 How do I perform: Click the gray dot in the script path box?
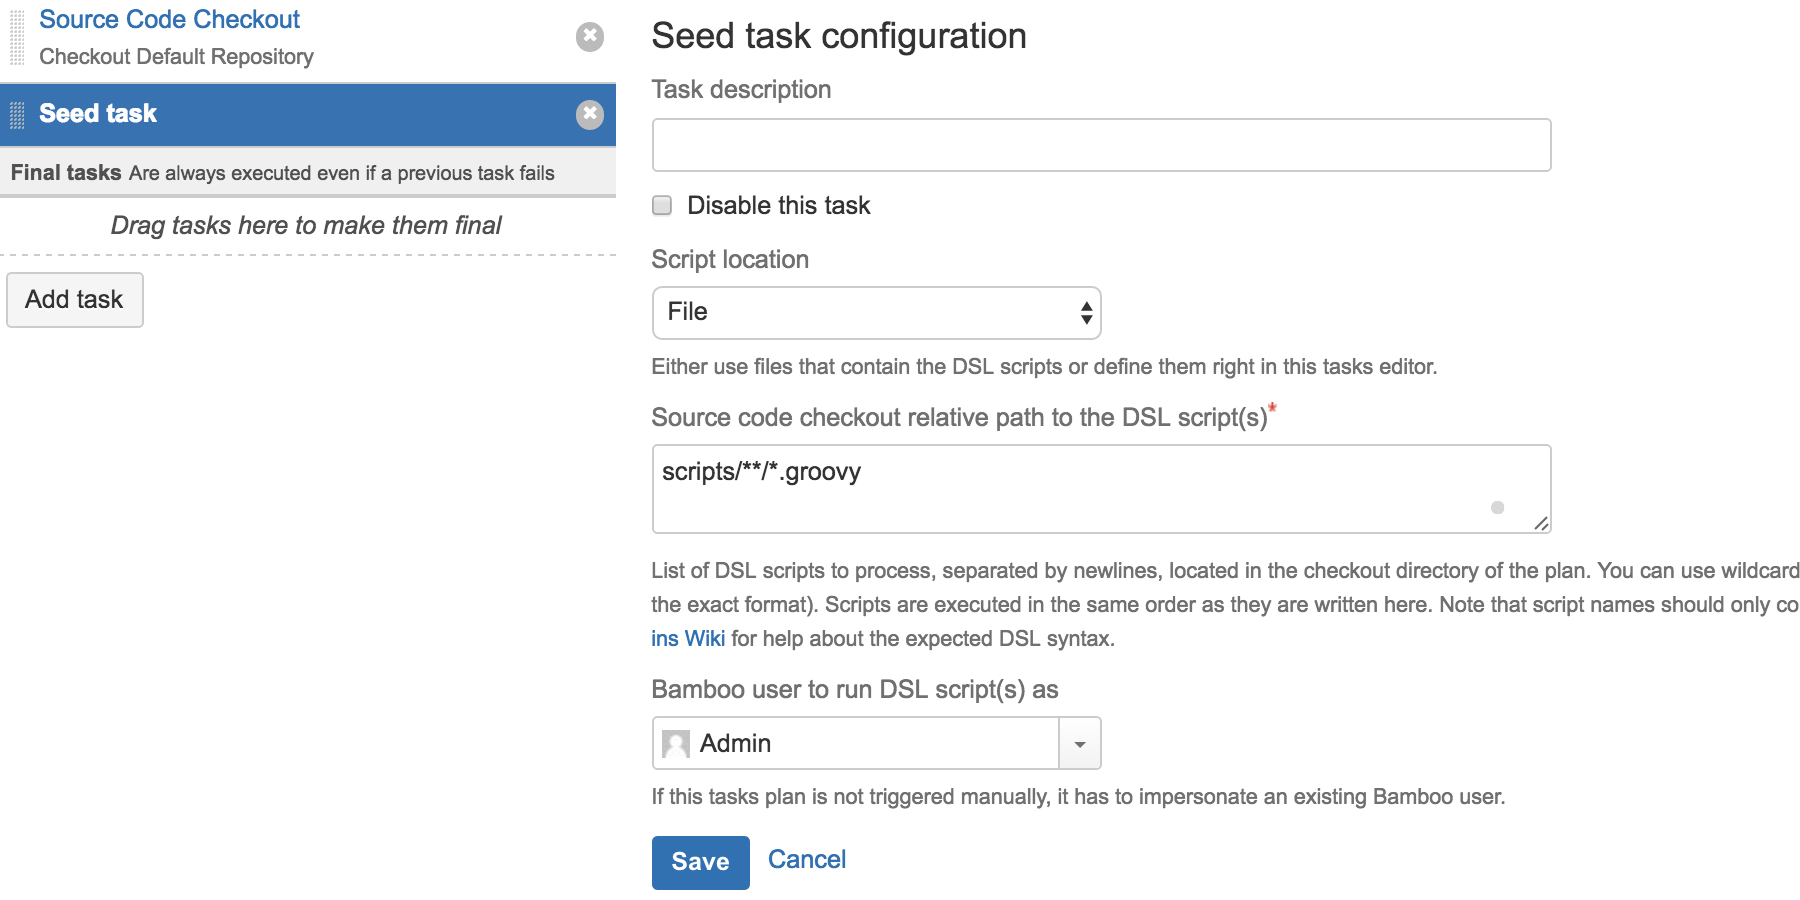[x=1497, y=508]
